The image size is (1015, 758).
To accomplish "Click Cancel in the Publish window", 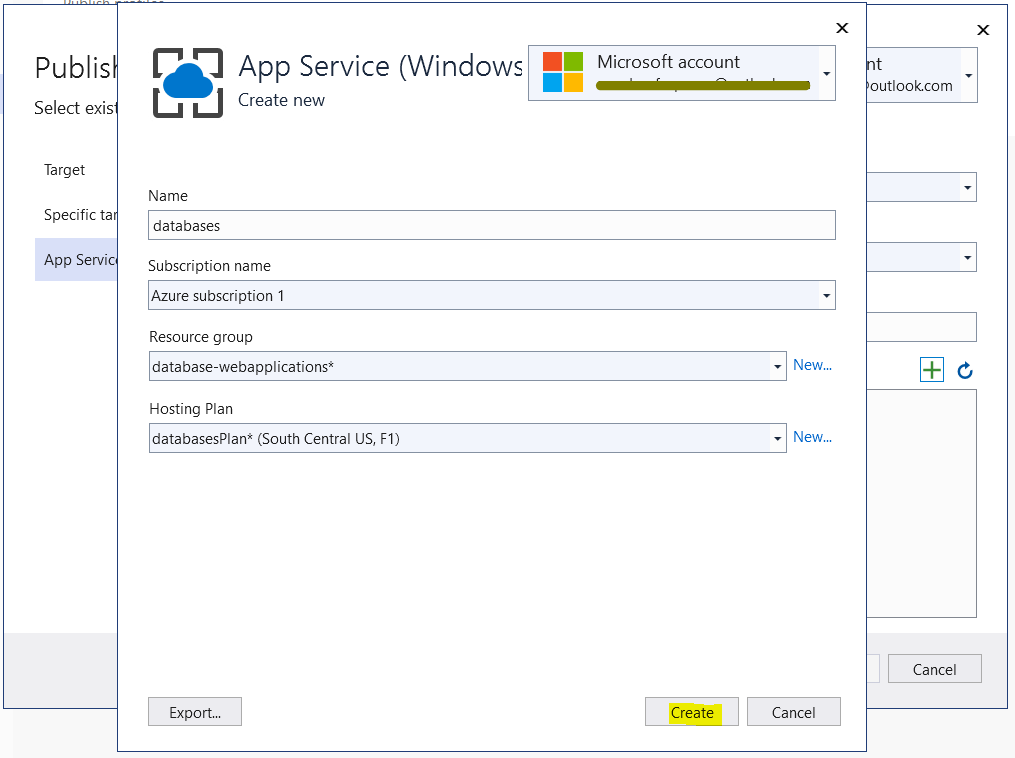I will tap(935, 669).
